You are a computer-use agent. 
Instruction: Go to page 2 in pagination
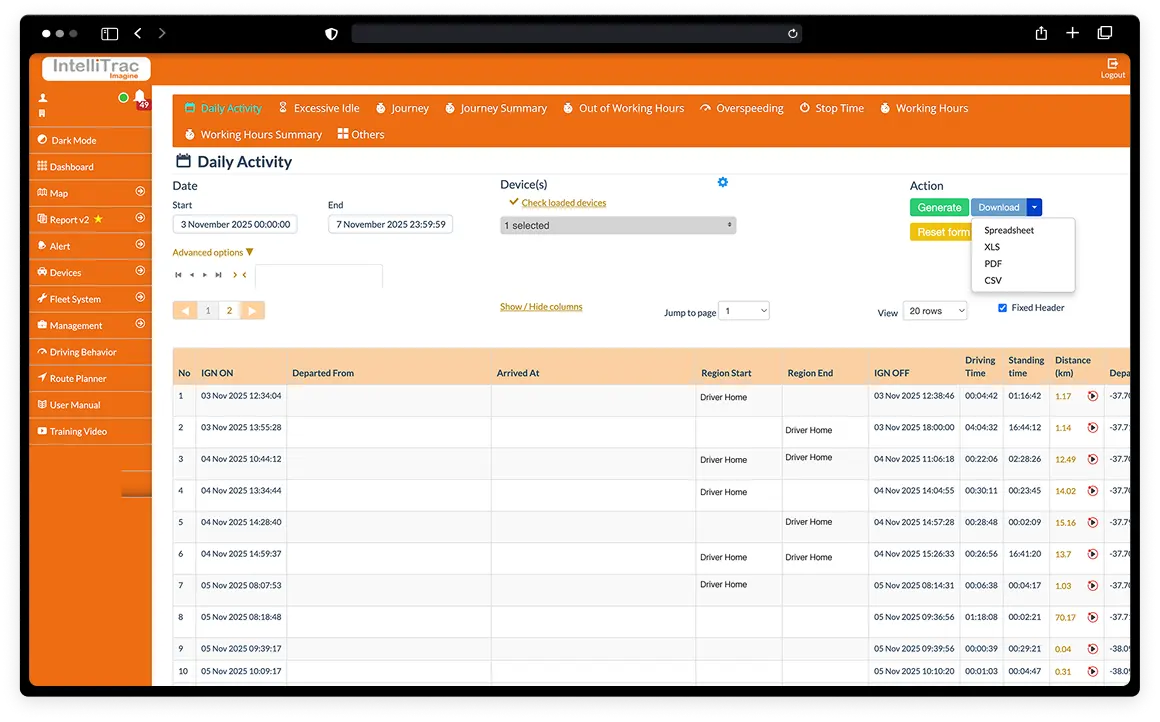pos(229,311)
